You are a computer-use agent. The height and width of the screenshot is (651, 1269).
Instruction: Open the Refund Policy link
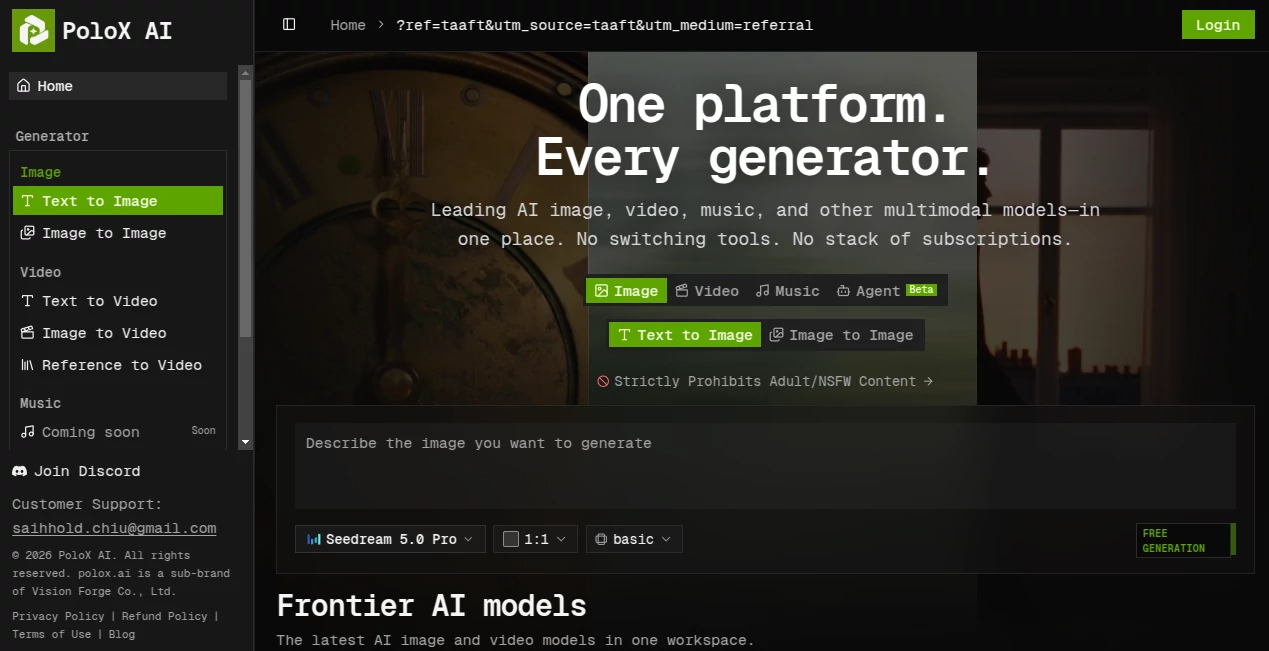165,616
